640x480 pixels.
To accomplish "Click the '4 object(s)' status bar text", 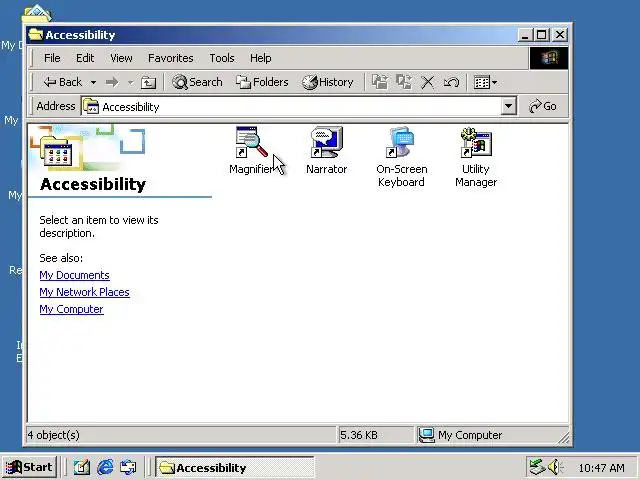I will 53,435.
